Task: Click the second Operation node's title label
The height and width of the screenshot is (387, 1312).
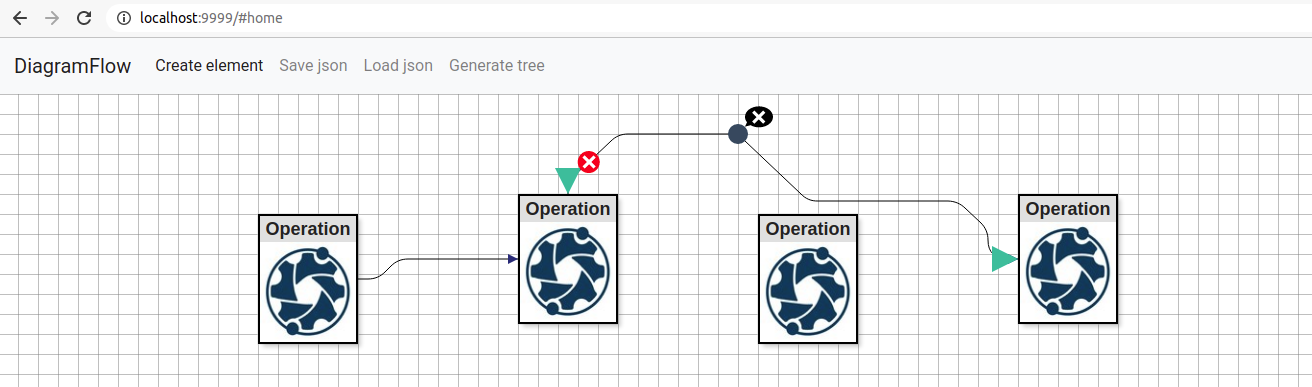Action: pos(568,209)
